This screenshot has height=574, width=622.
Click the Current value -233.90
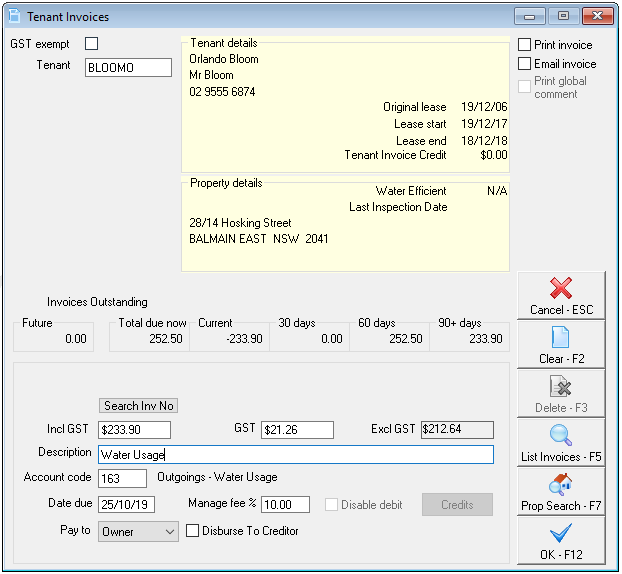244,339
